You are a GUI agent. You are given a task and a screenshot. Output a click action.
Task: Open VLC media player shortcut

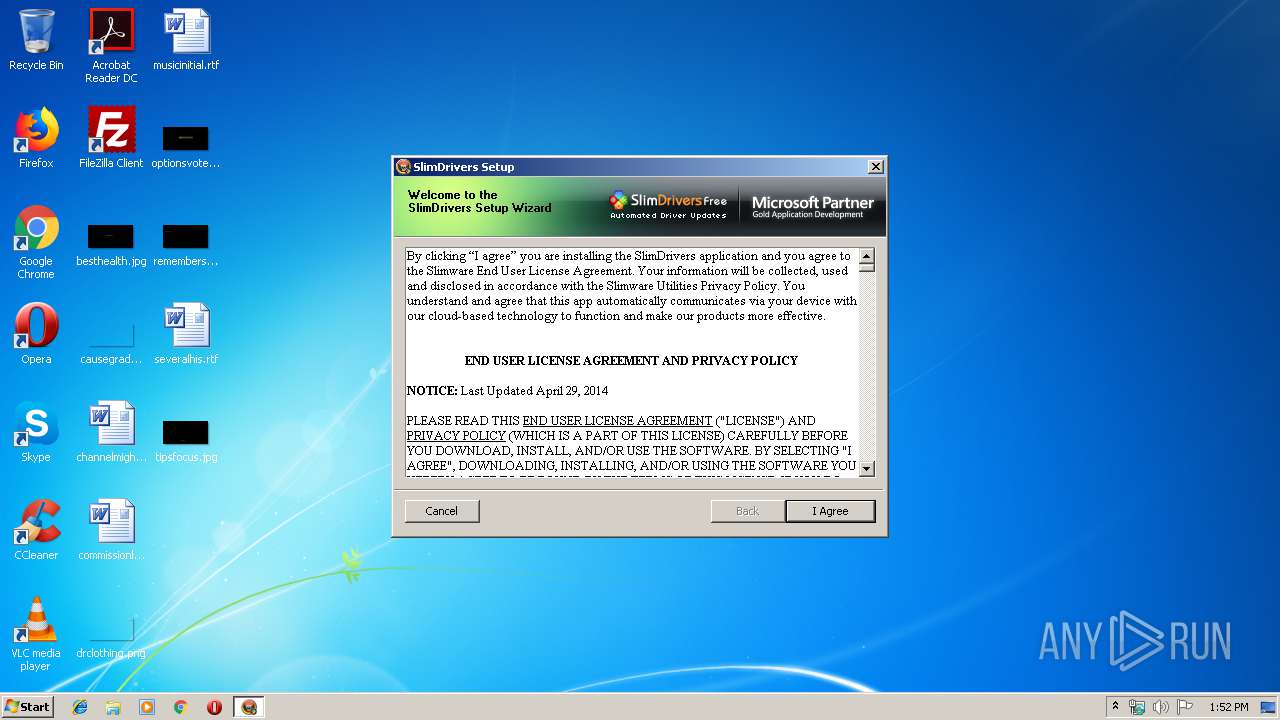(x=36, y=634)
